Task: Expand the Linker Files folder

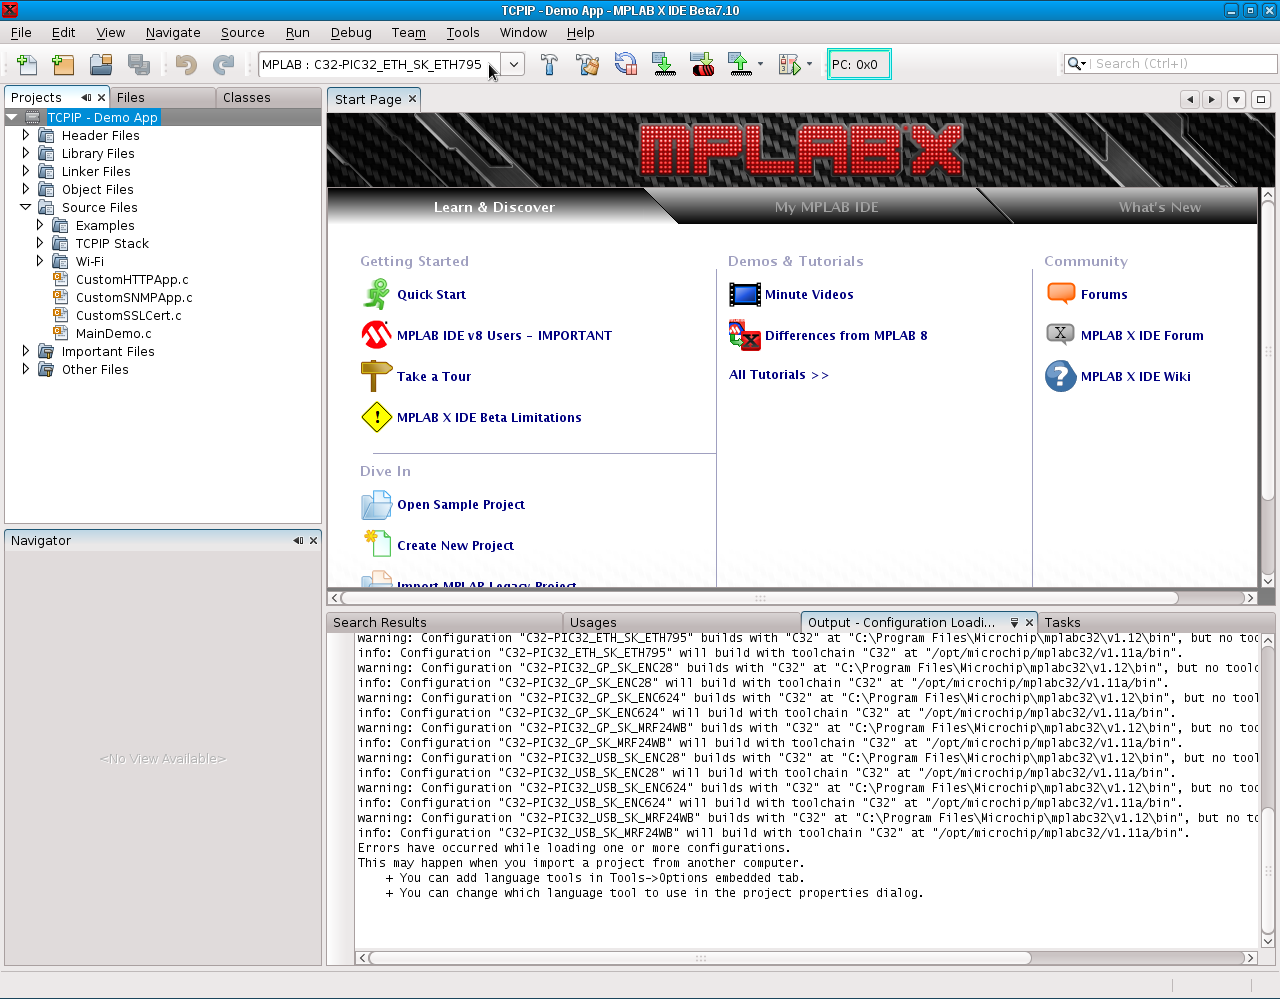Action: pyautogui.click(x=26, y=171)
